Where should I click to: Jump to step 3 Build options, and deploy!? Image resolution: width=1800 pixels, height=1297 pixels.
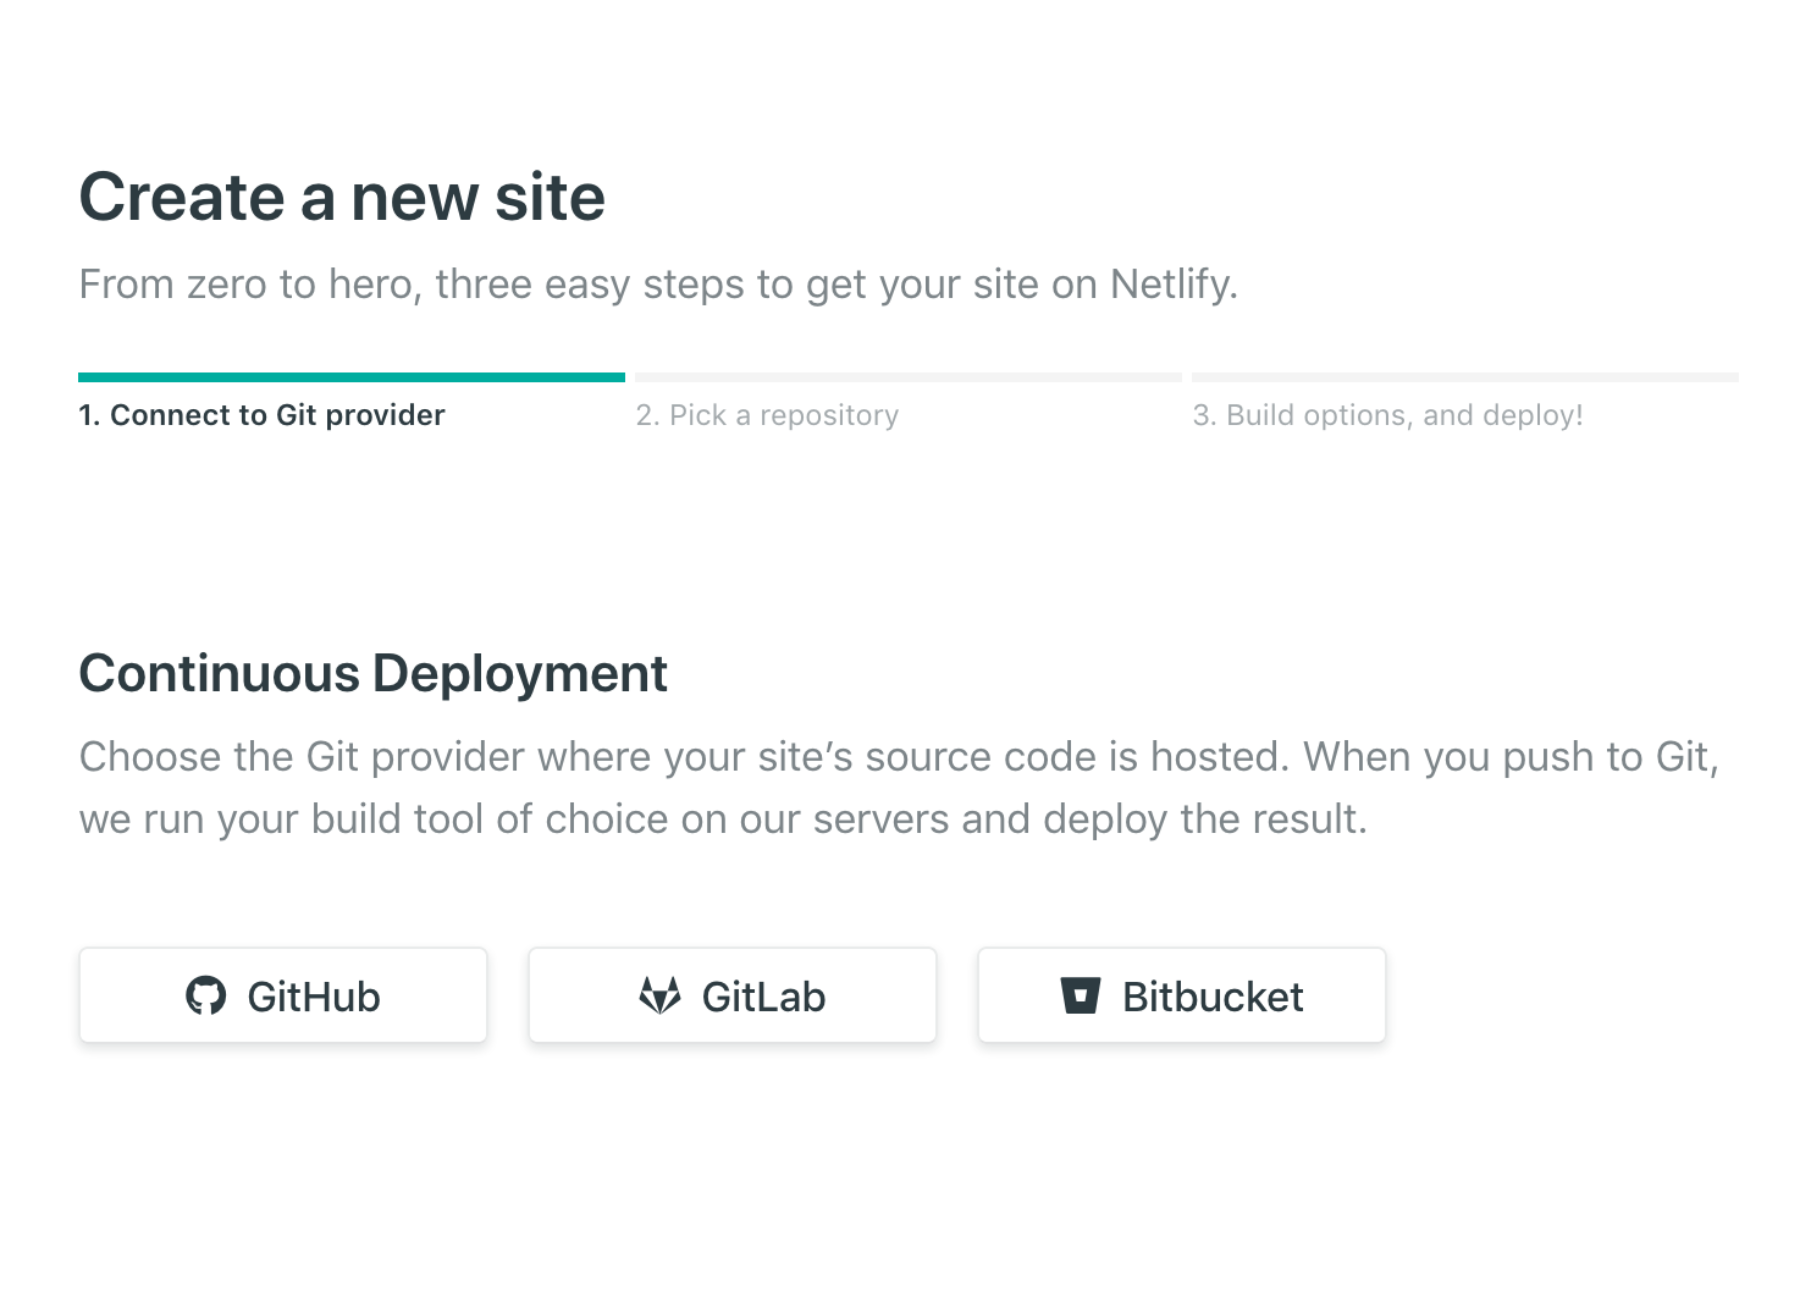pos(1388,415)
